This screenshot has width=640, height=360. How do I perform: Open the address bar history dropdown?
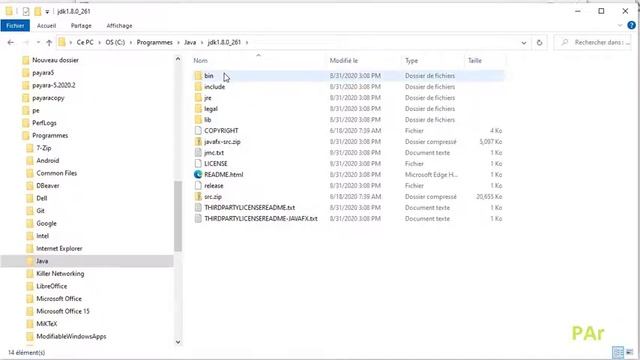[524, 42]
